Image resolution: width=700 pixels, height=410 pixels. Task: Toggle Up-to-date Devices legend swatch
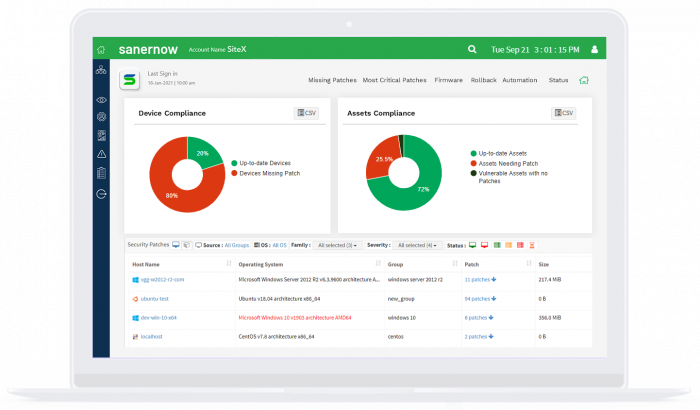234,163
